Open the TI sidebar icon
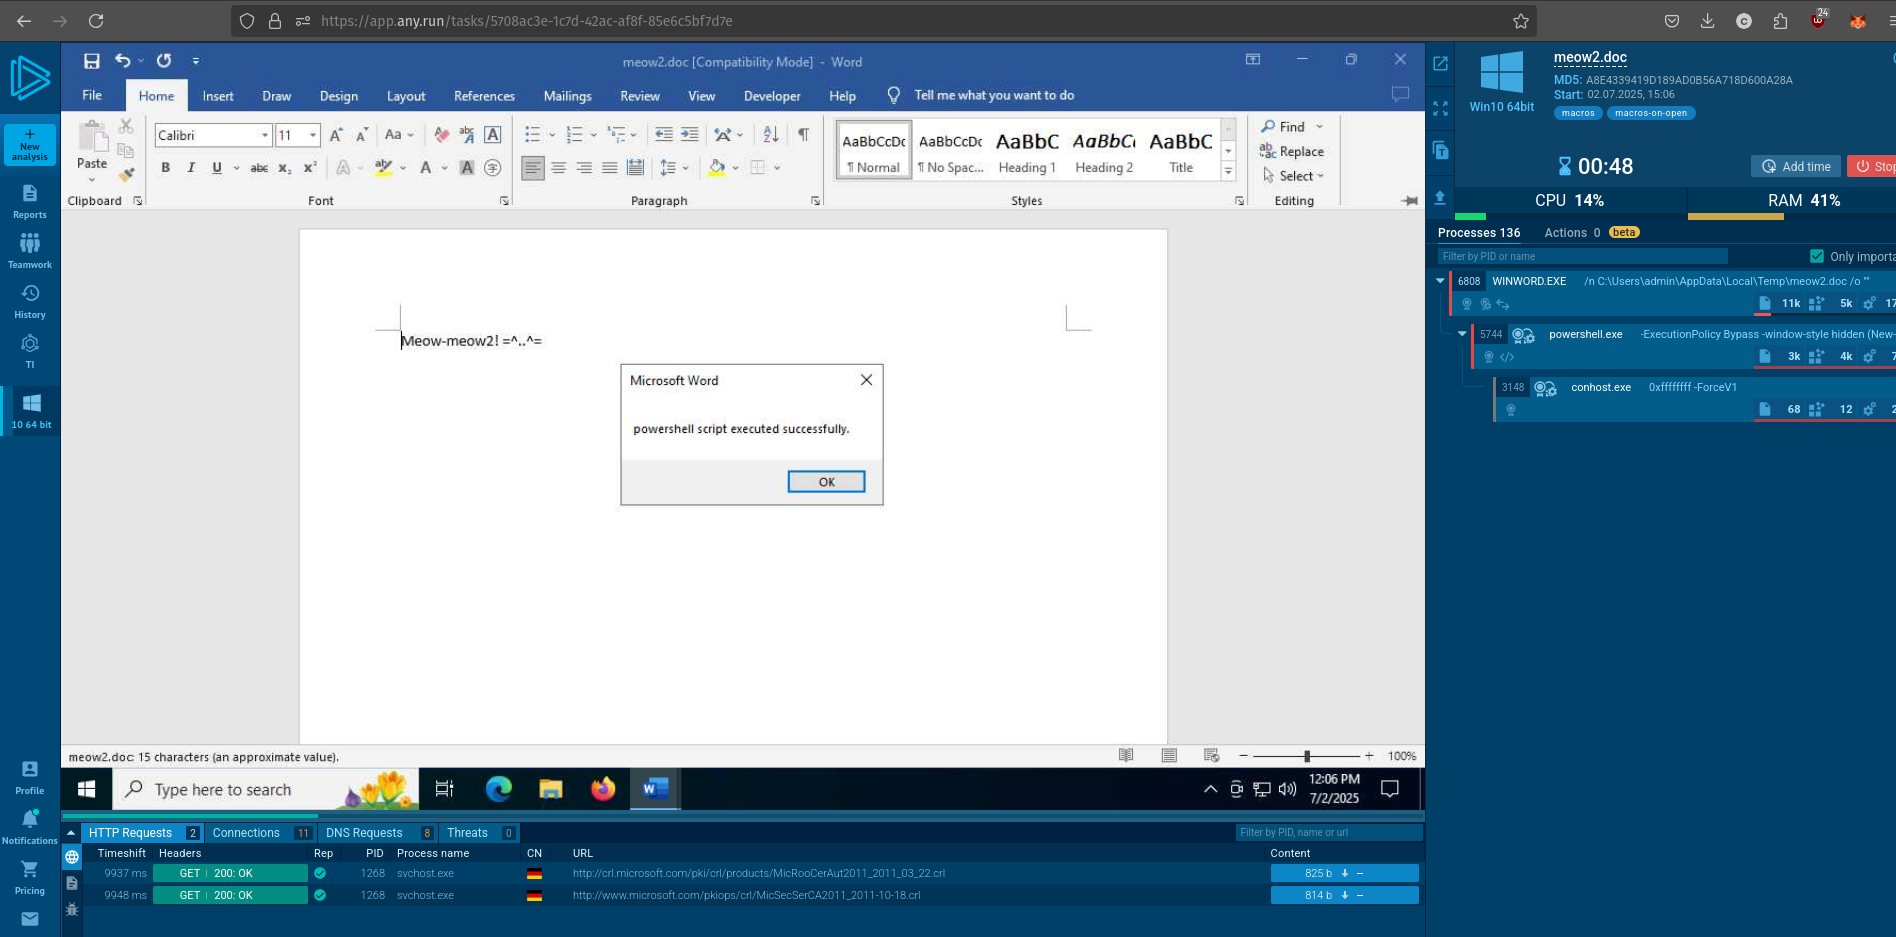 coord(30,351)
